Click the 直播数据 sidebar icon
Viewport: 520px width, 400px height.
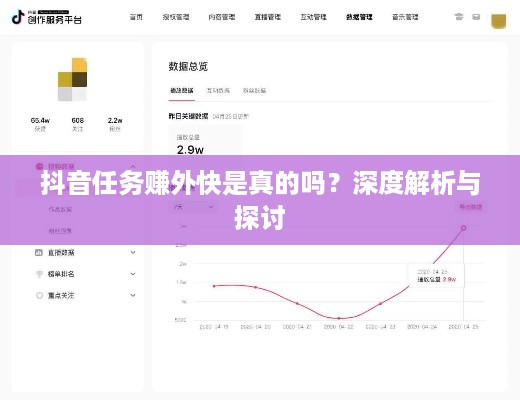(39, 253)
